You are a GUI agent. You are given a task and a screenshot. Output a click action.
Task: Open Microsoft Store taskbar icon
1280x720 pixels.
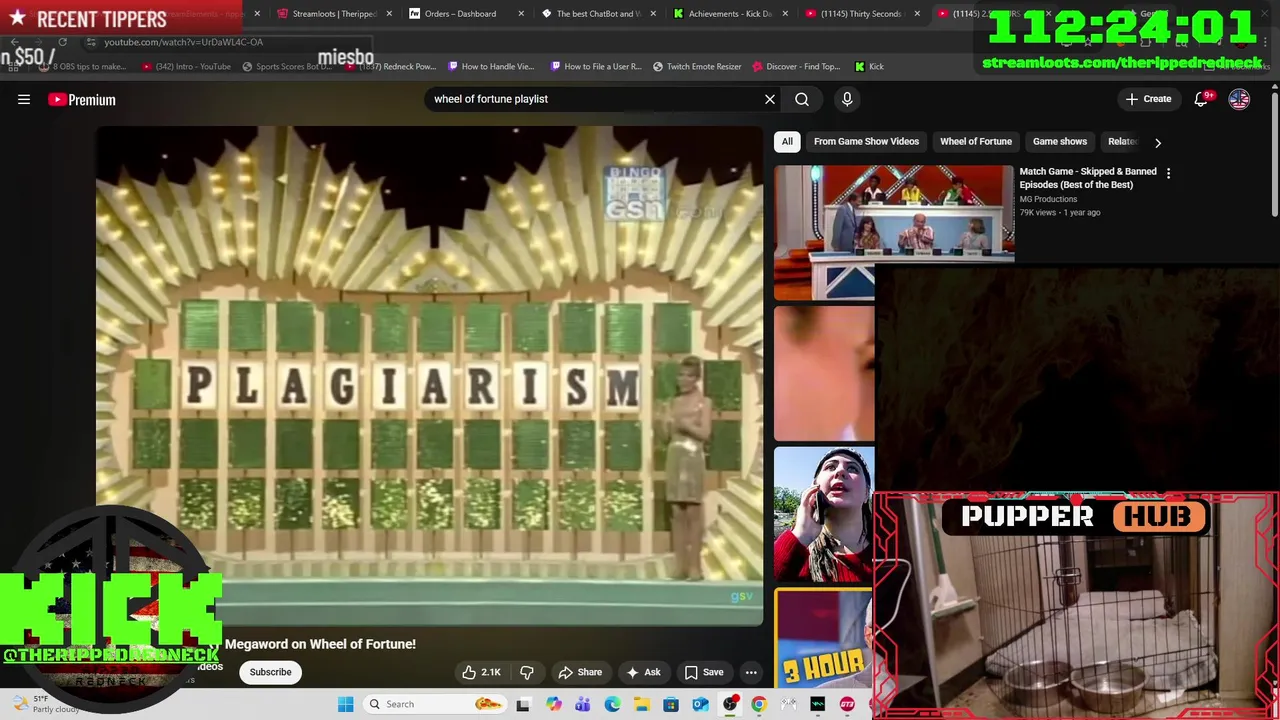(671, 704)
